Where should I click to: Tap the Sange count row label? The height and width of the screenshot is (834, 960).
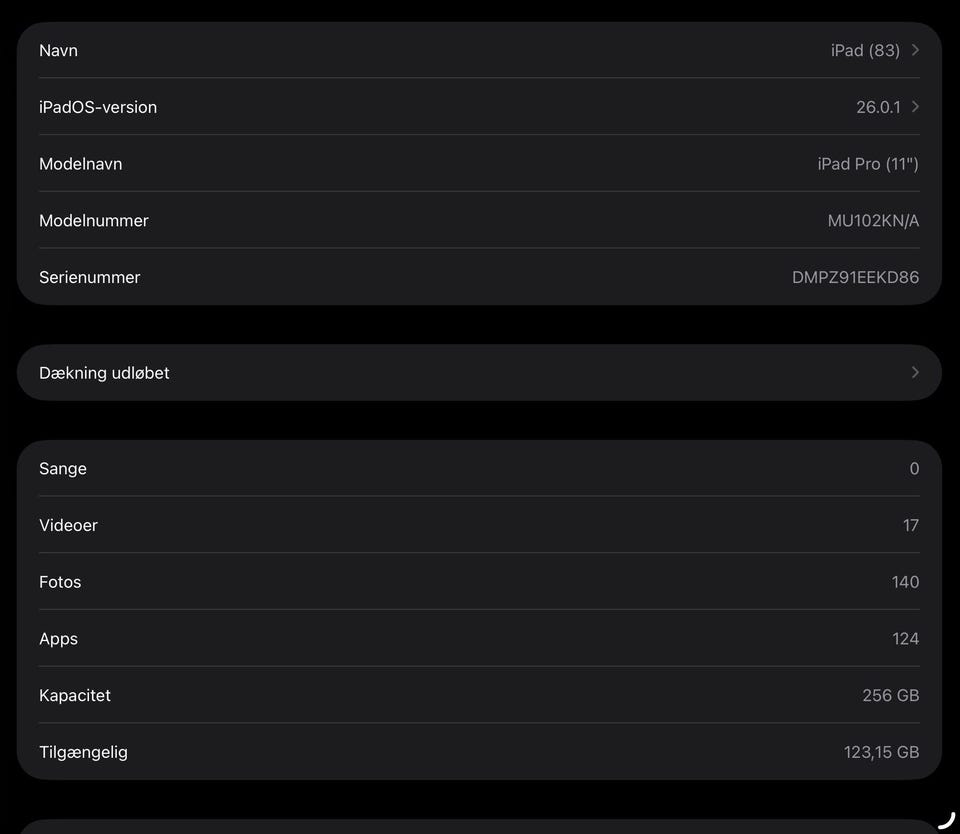(63, 469)
